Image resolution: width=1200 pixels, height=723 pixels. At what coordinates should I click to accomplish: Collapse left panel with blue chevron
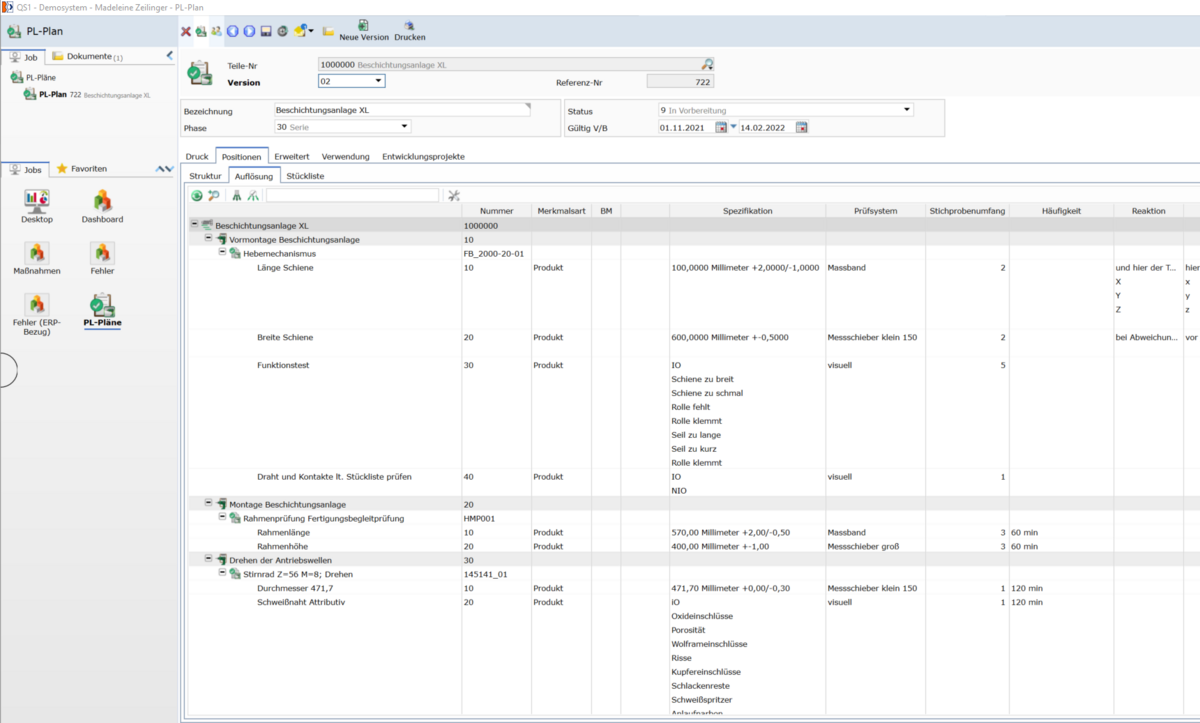(x=169, y=56)
